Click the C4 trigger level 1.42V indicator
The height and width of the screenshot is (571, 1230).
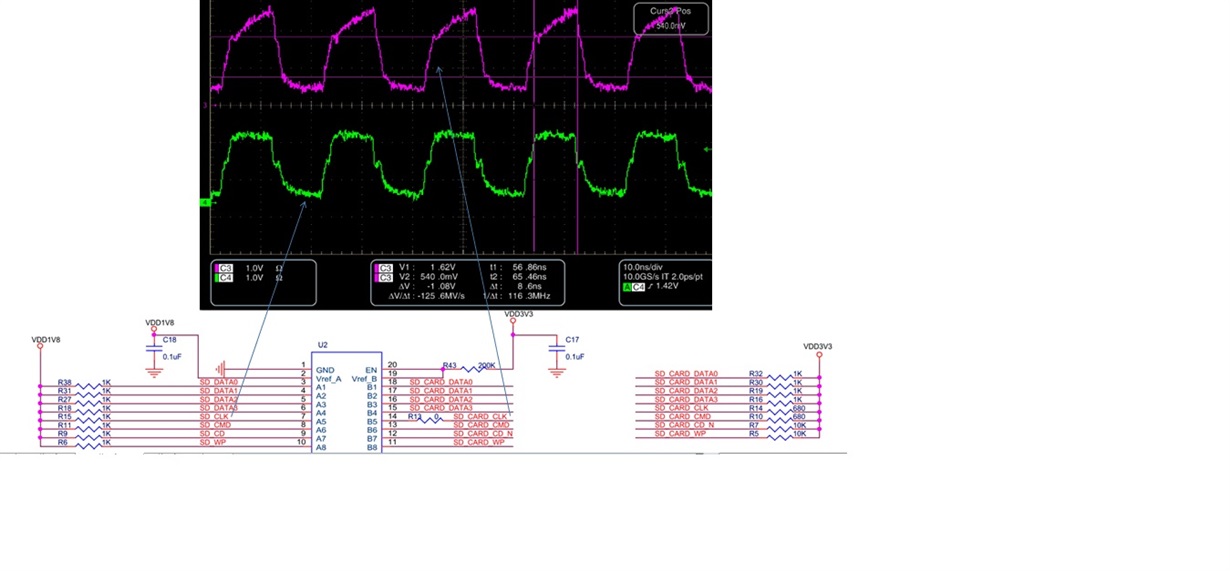[x=651, y=287]
